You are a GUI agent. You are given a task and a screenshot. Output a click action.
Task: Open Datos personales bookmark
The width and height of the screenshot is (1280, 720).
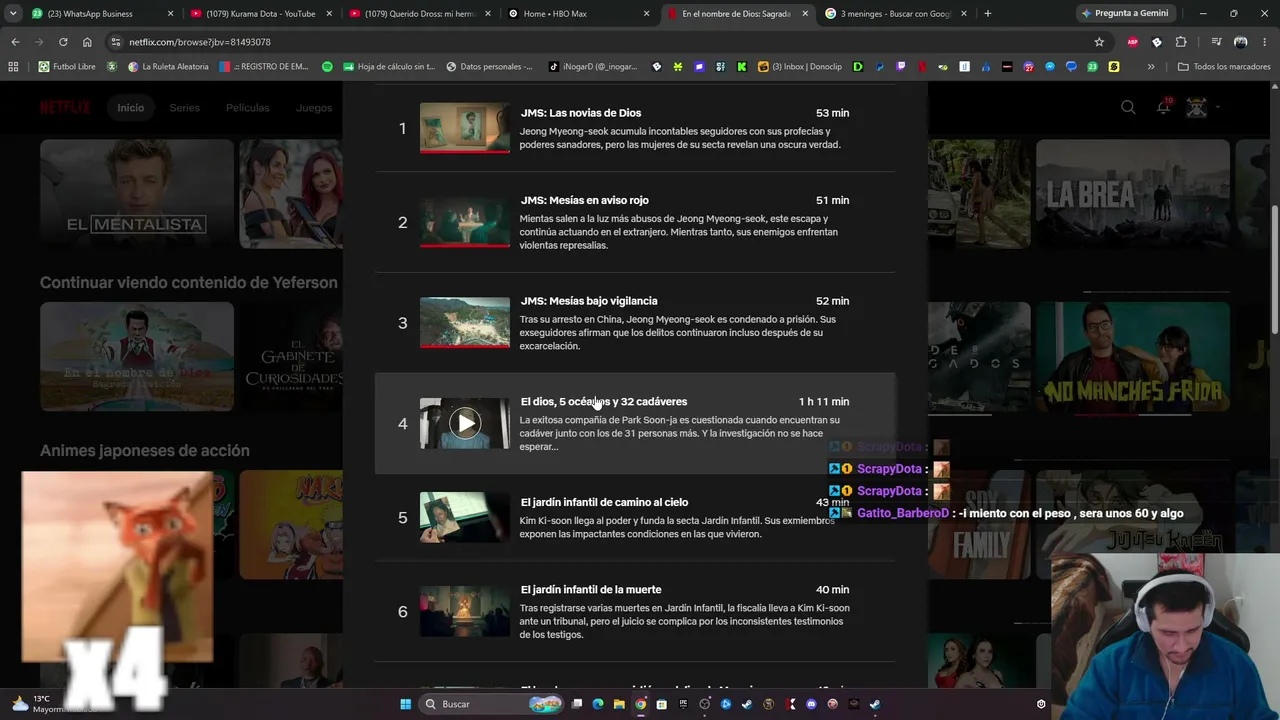tap(489, 67)
